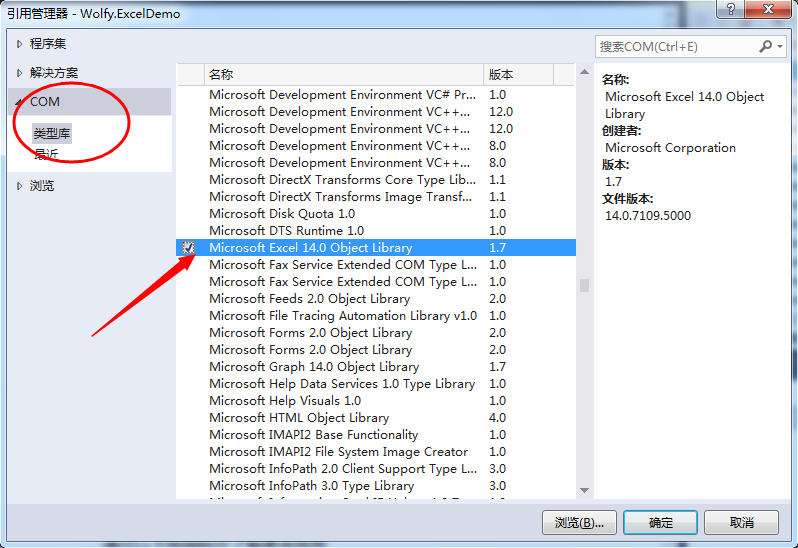Sort by the 名称 column header
Viewport: 798px width, 548px height.
pyautogui.click(x=344, y=75)
